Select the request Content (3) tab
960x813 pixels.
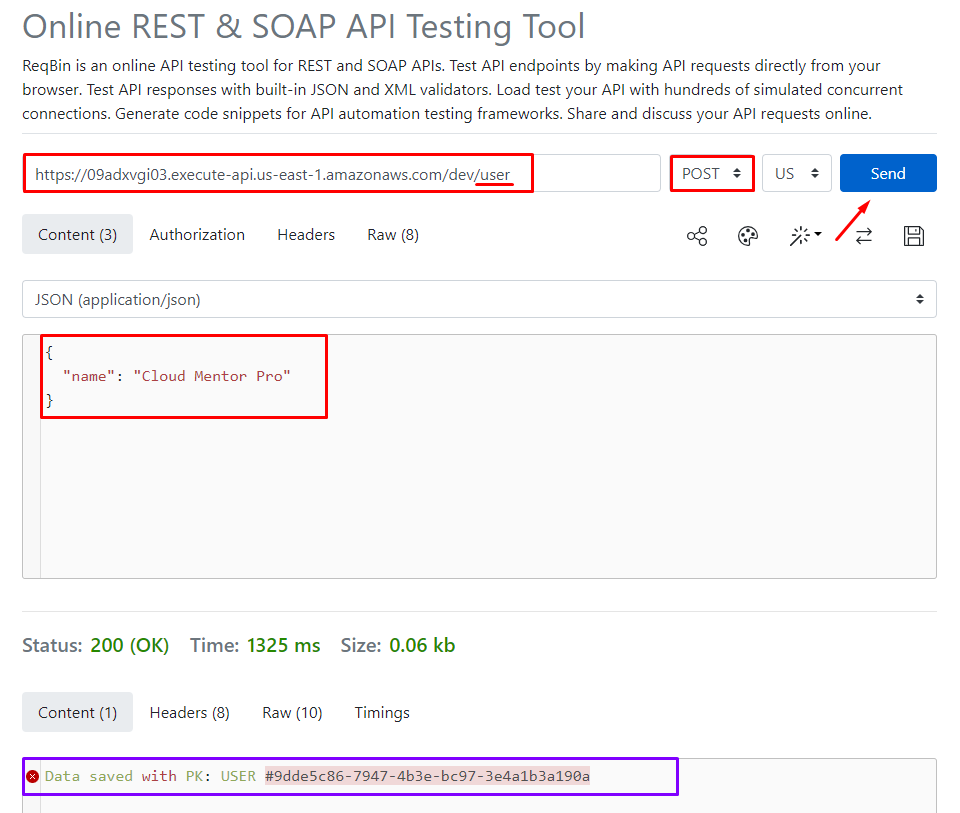click(x=77, y=235)
